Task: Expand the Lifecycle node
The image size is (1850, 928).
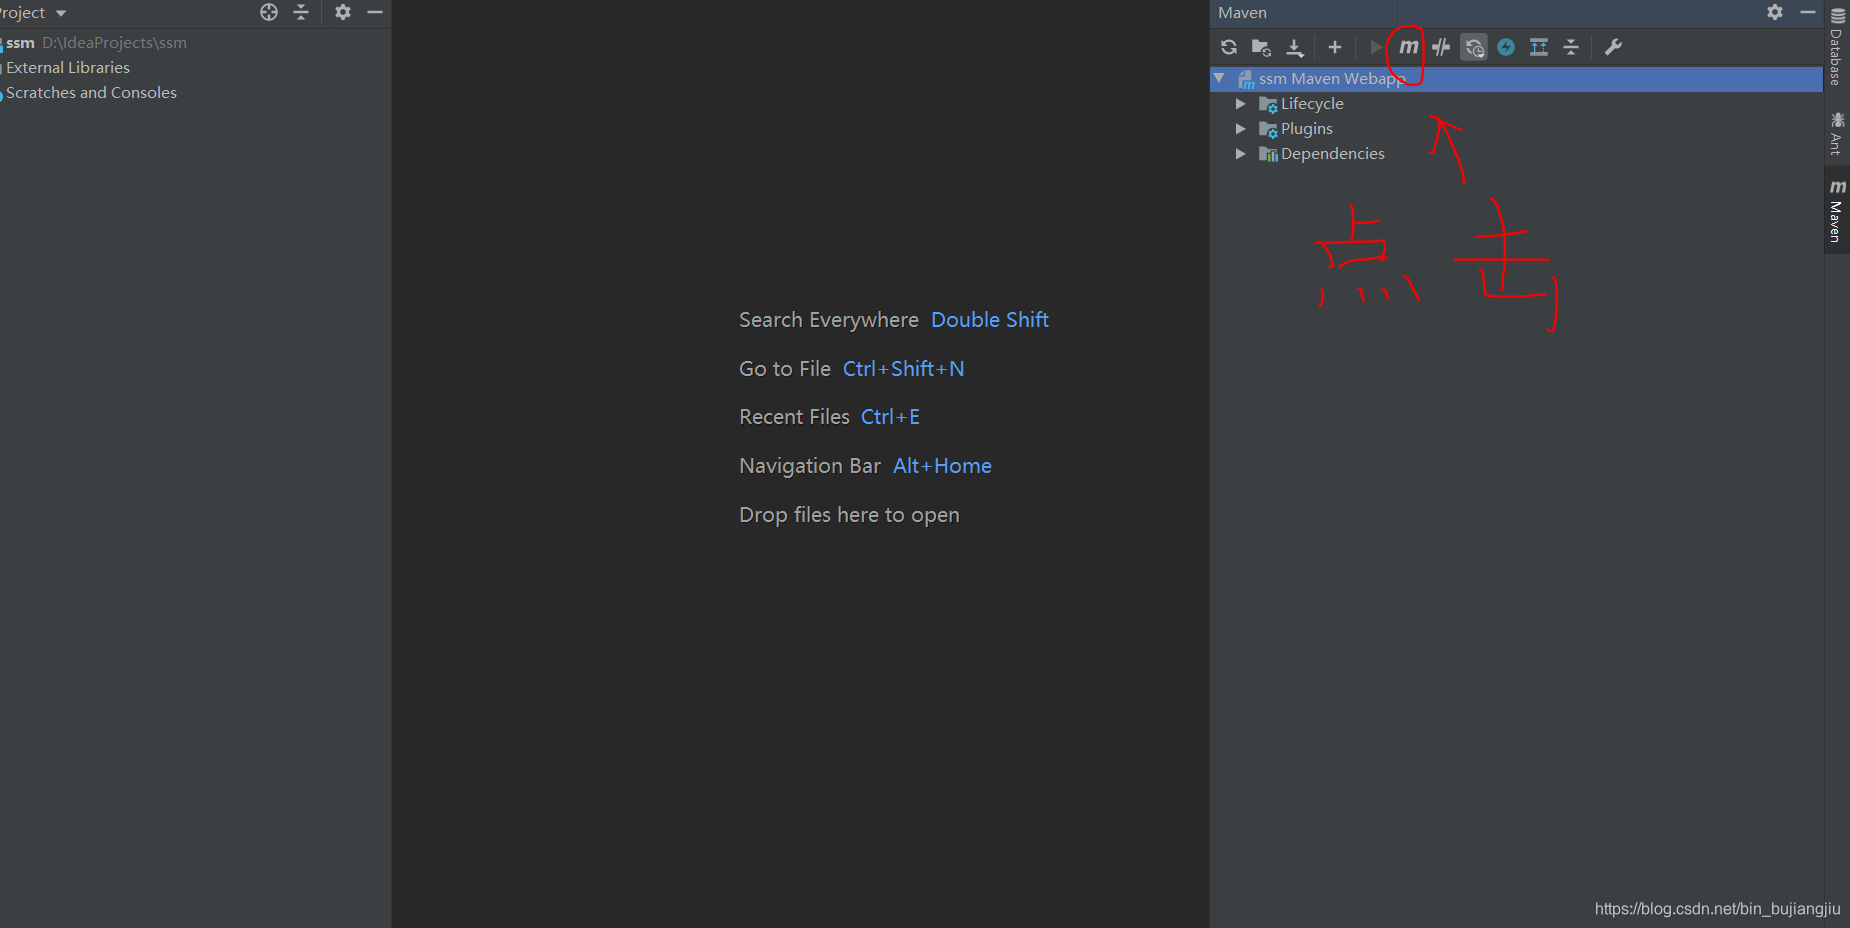Action: click(x=1240, y=104)
